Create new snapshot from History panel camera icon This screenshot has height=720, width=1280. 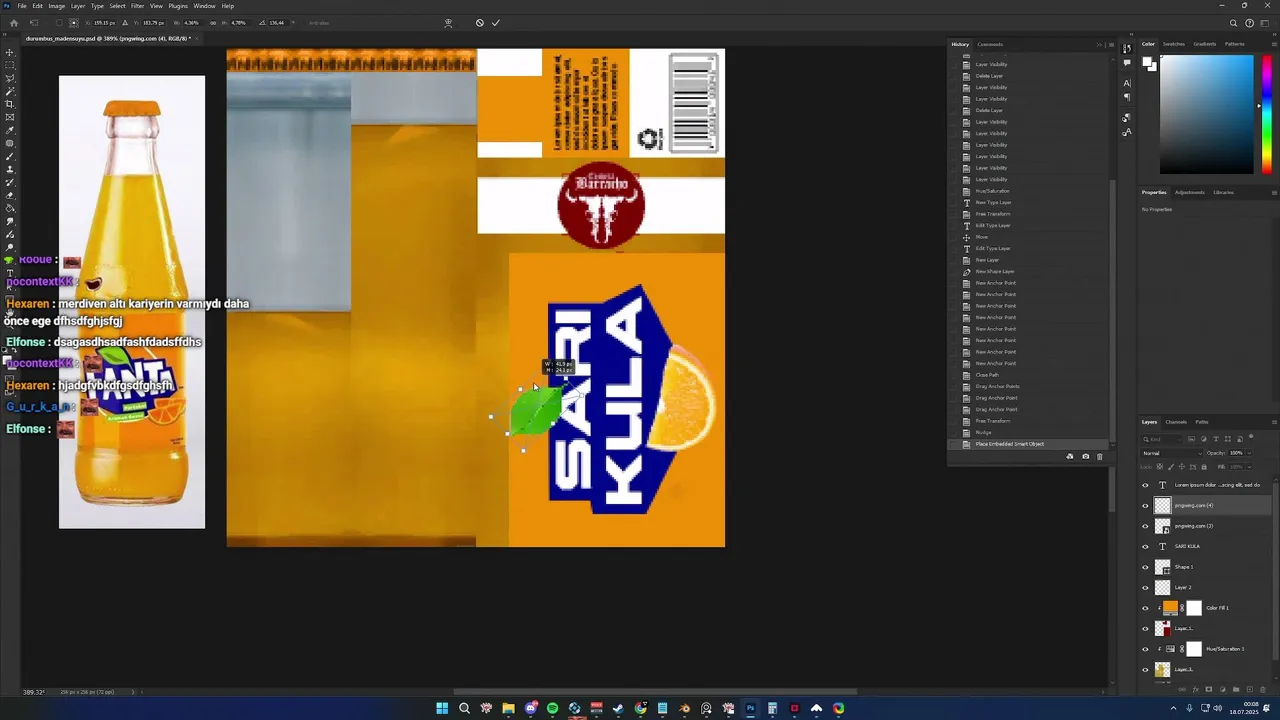click(1085, 456)
